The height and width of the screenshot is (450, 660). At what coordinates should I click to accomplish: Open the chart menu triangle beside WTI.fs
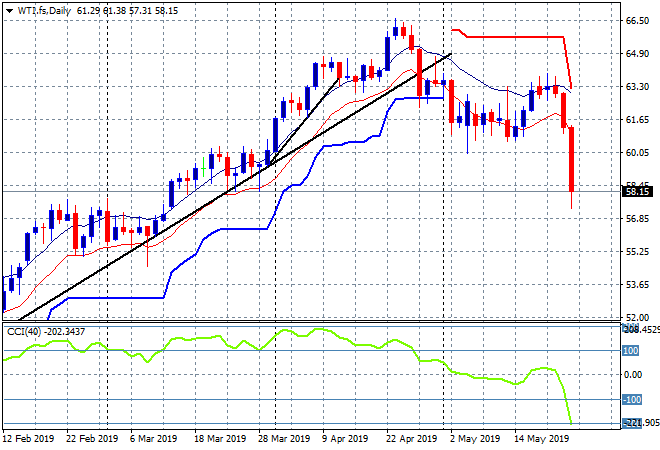coord(9,11)
